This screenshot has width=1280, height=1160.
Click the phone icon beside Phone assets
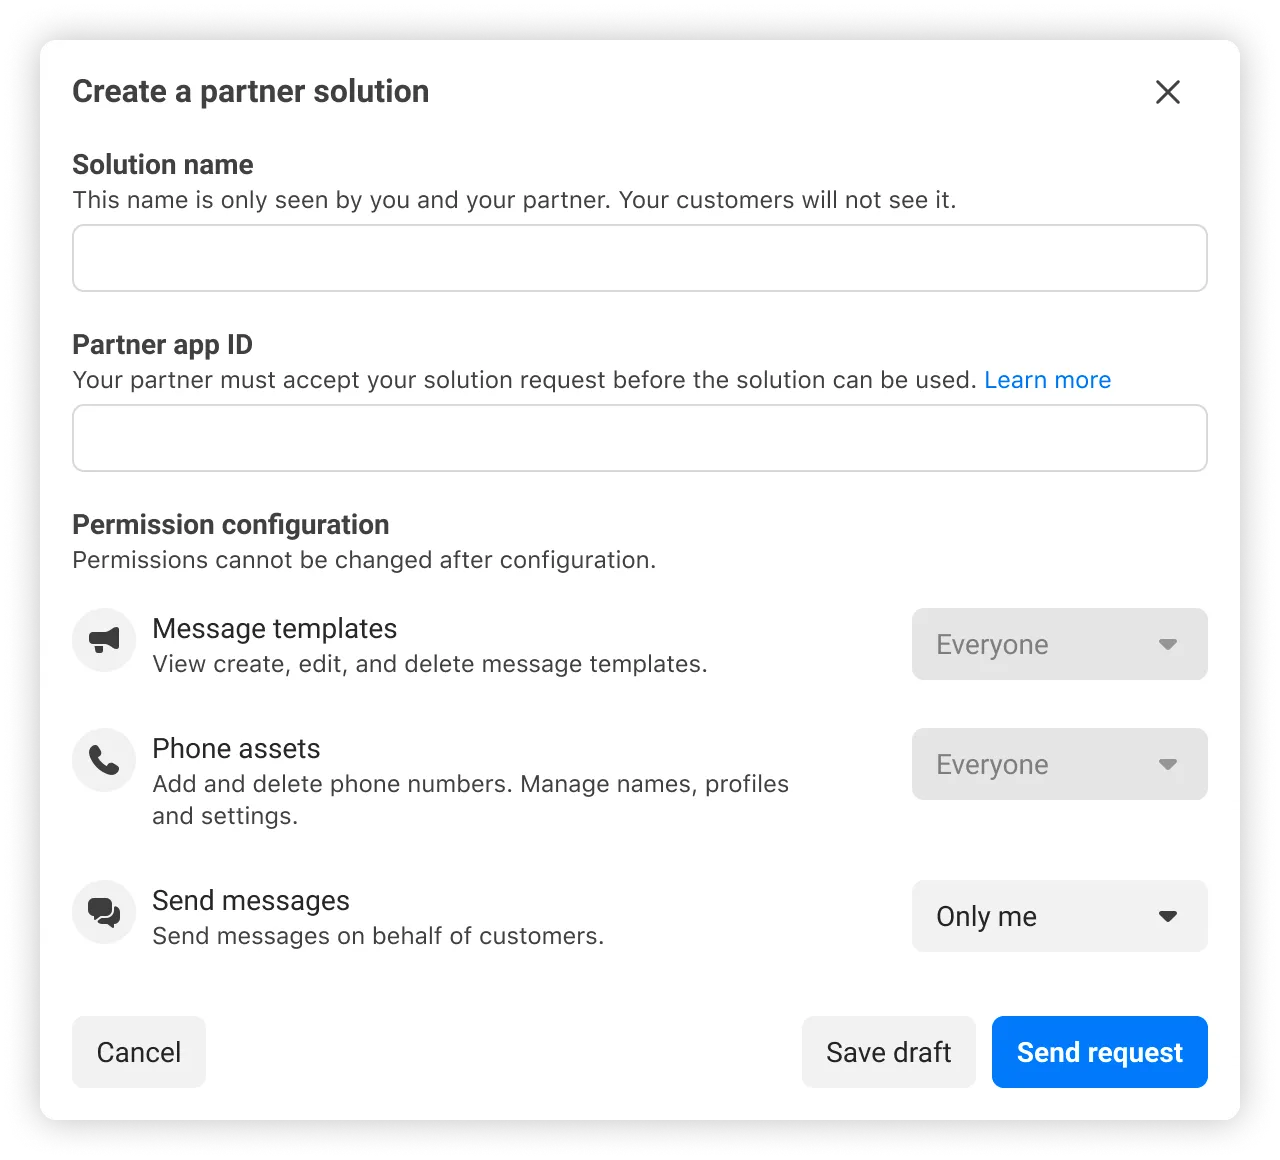[x=104, y=760]
